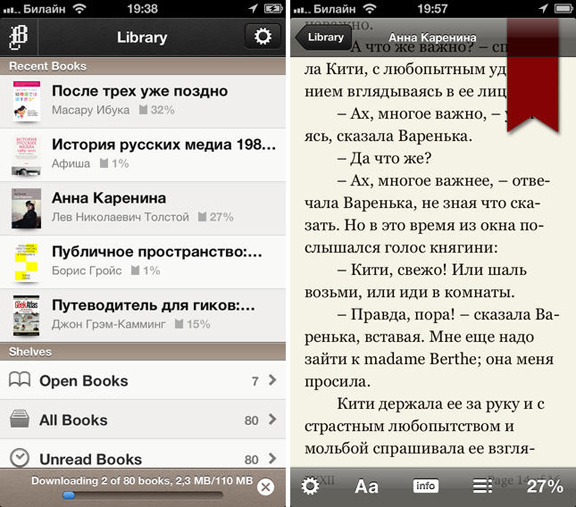Expand Unread Books shelf chevron

tap(272, 458)
